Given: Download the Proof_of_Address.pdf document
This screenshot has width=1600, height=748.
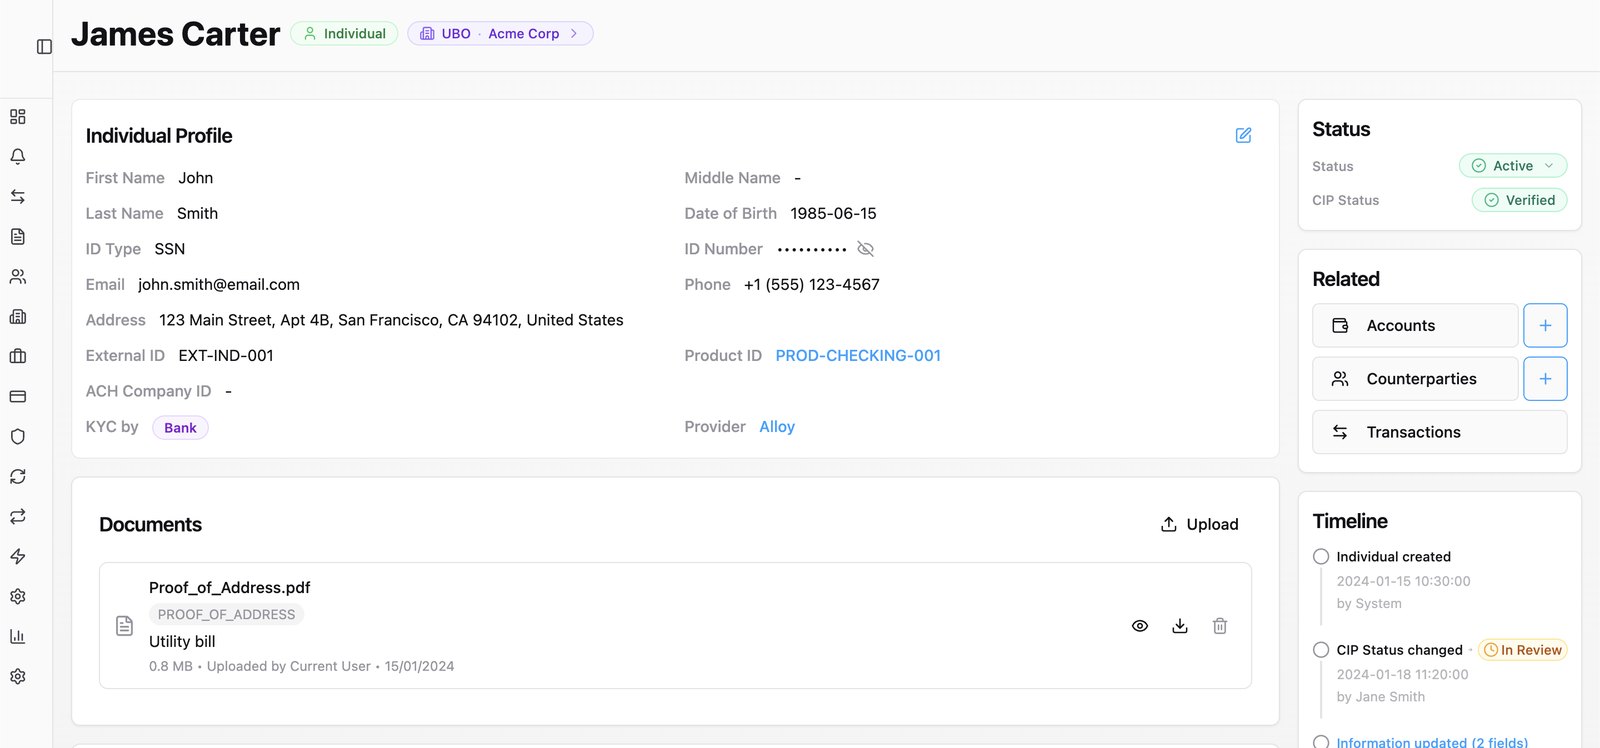Looking at the screenshot, I should click(1180, 626).
